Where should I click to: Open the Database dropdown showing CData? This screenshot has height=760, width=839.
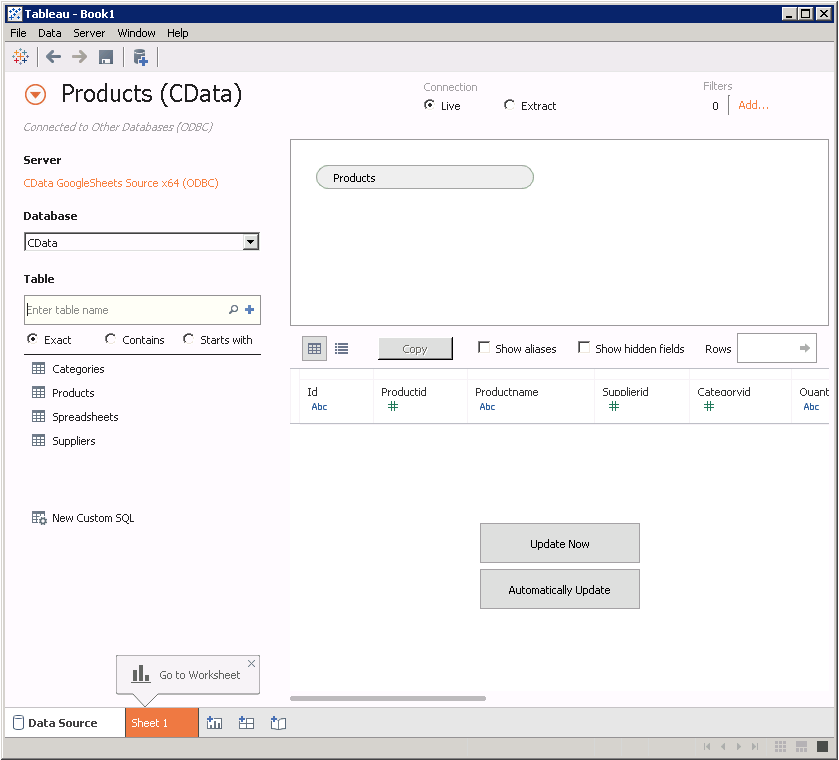pyautogui.click(x=250, y=242)
